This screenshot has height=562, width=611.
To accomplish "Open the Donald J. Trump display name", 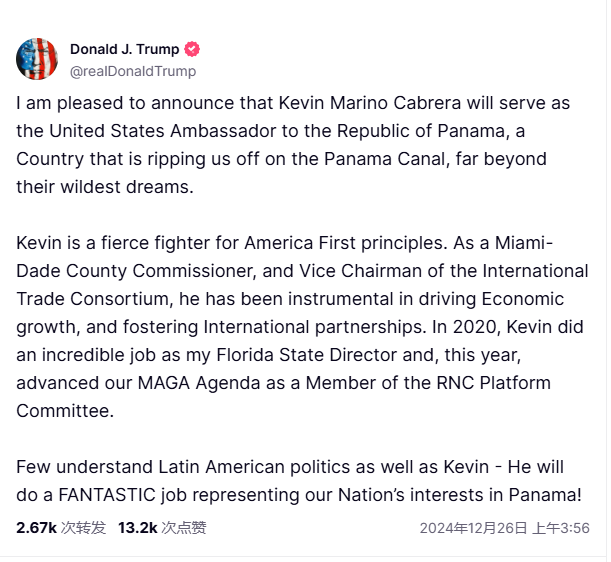I will pos(124,49).
